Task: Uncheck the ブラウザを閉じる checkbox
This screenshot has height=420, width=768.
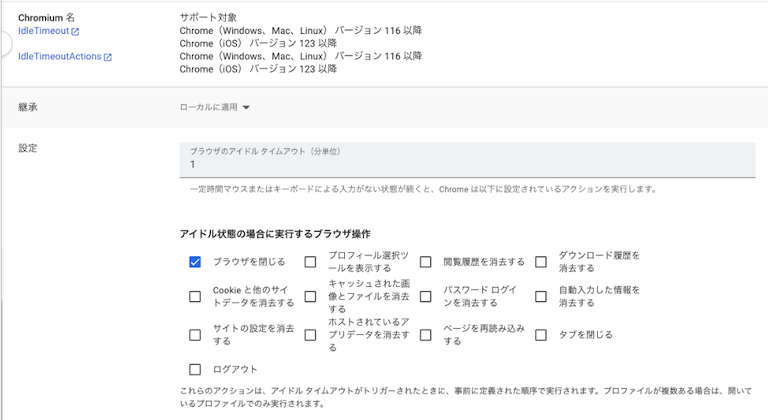Action: pyautogui.click(x=195, y=262)
